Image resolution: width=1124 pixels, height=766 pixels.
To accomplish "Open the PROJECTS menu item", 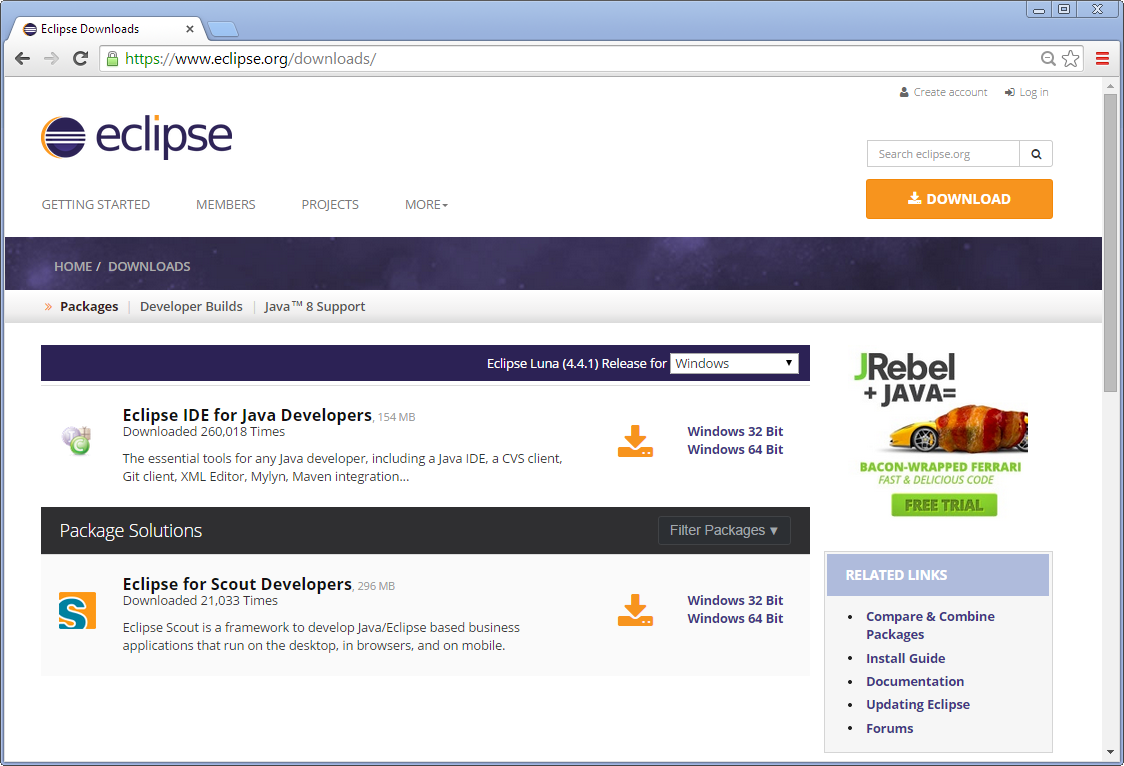I will point(330,205).
